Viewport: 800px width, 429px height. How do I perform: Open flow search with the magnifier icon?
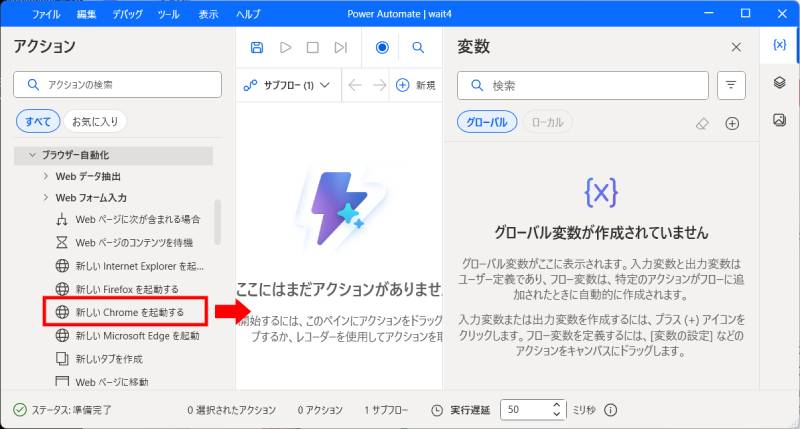click(x=418, y=47)
